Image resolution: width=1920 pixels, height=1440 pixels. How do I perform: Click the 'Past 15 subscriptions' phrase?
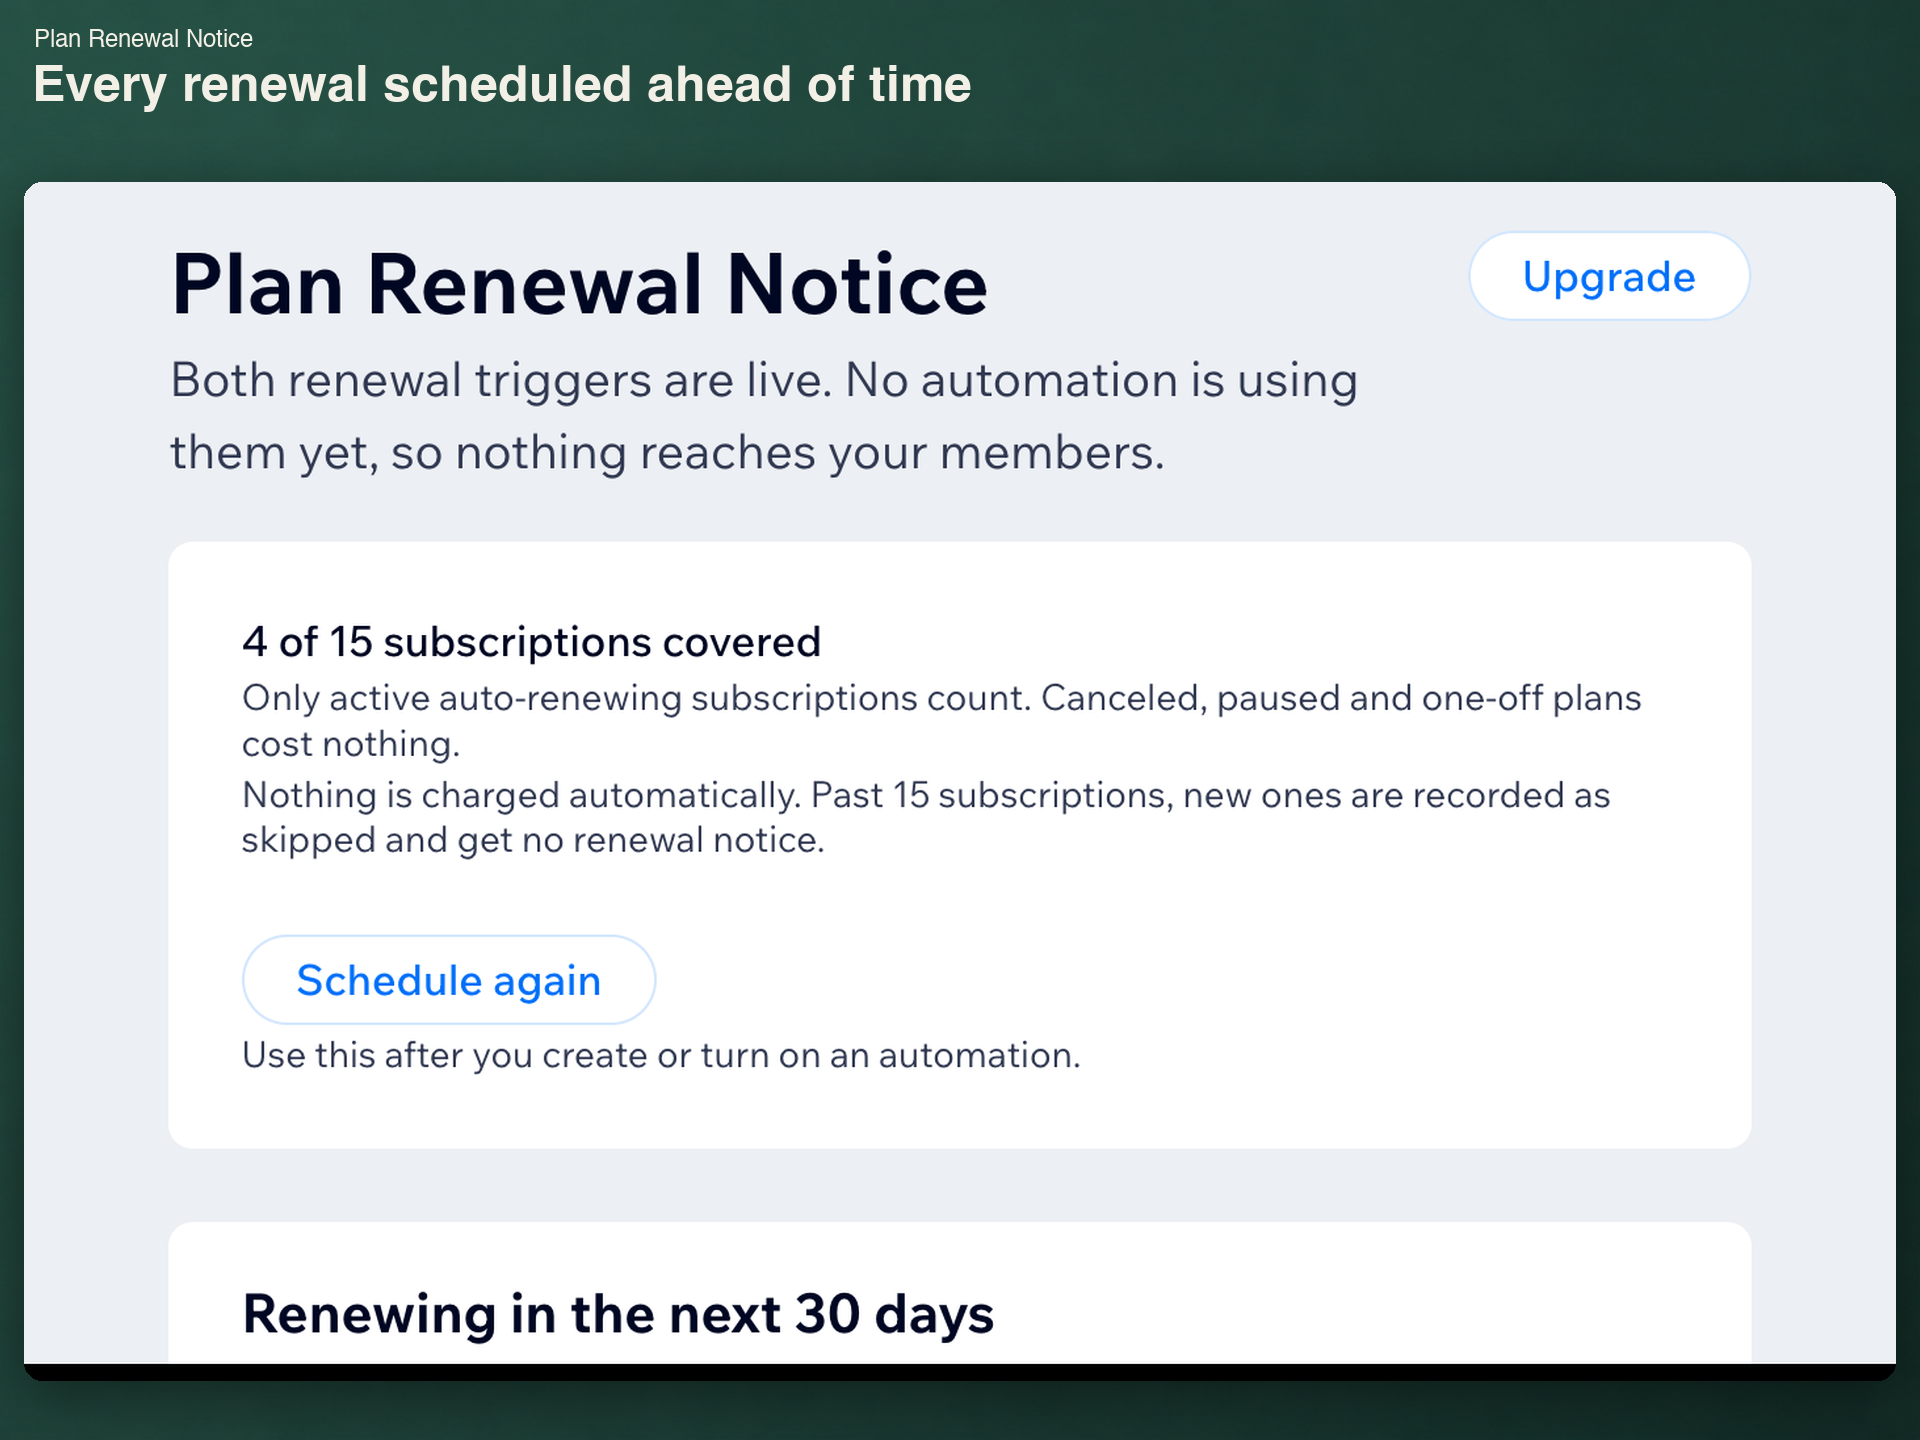(992, 795)
